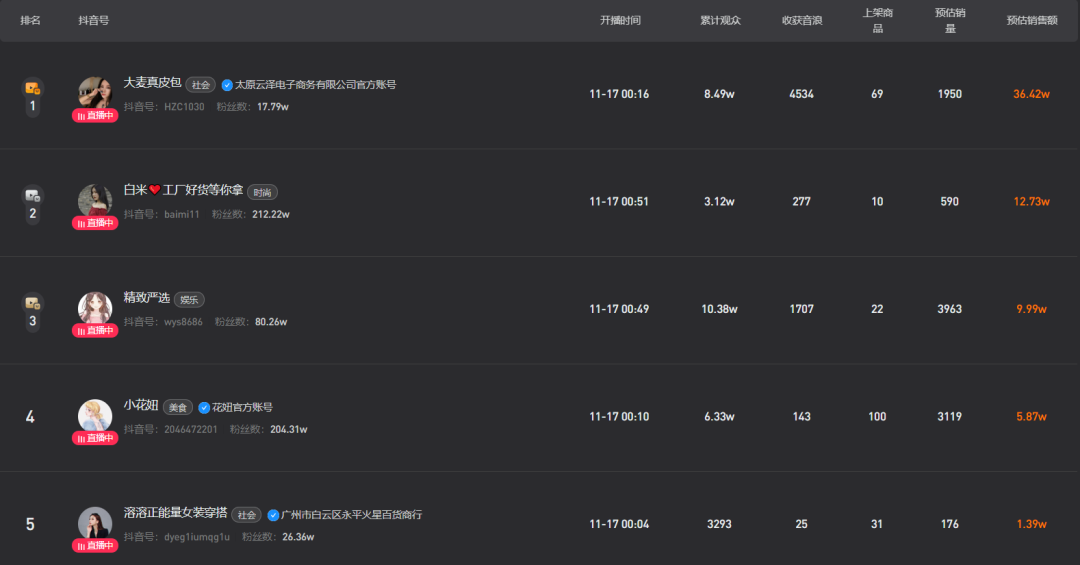Open 白米 工厂好货等你拿 streamer name link
The image size is (1080, 565).
click(x=183, y=190)
